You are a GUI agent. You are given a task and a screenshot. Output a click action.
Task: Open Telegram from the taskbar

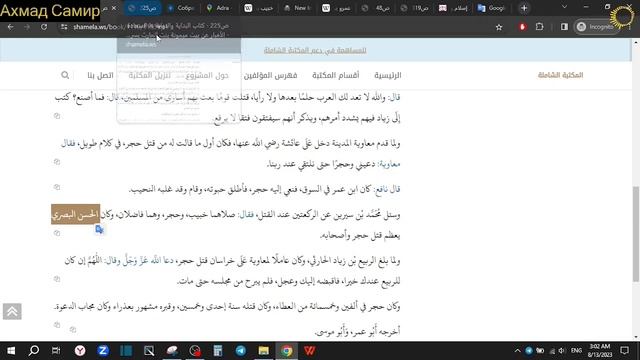[x=241, y=351]
